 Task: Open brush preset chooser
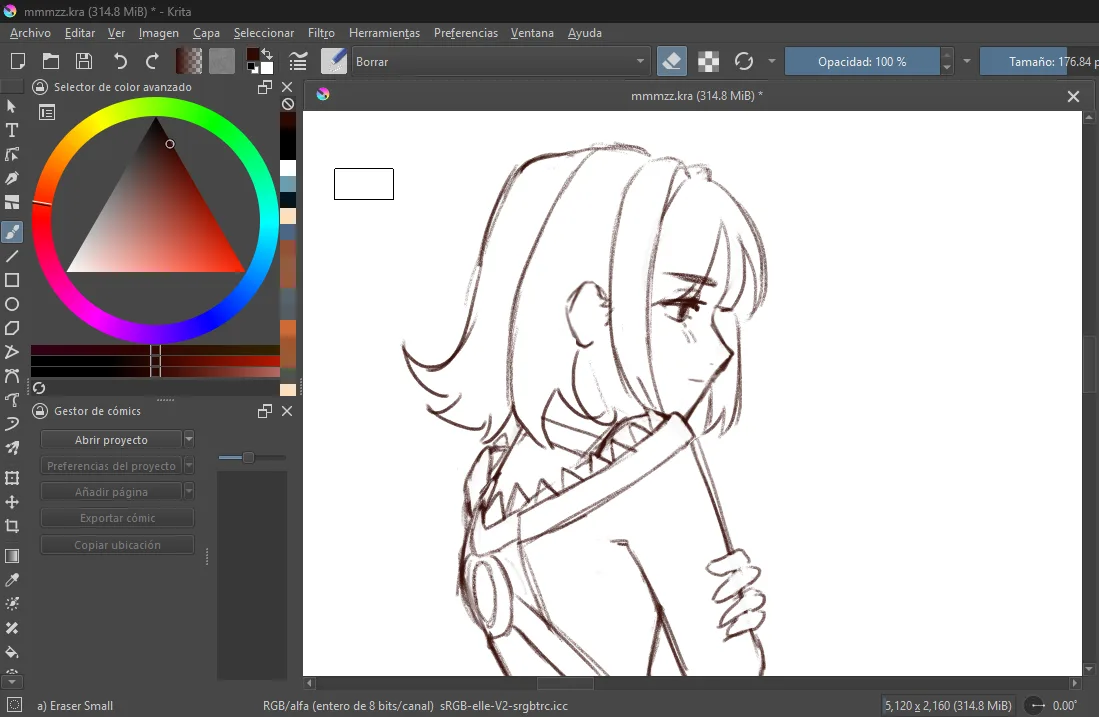334,62
